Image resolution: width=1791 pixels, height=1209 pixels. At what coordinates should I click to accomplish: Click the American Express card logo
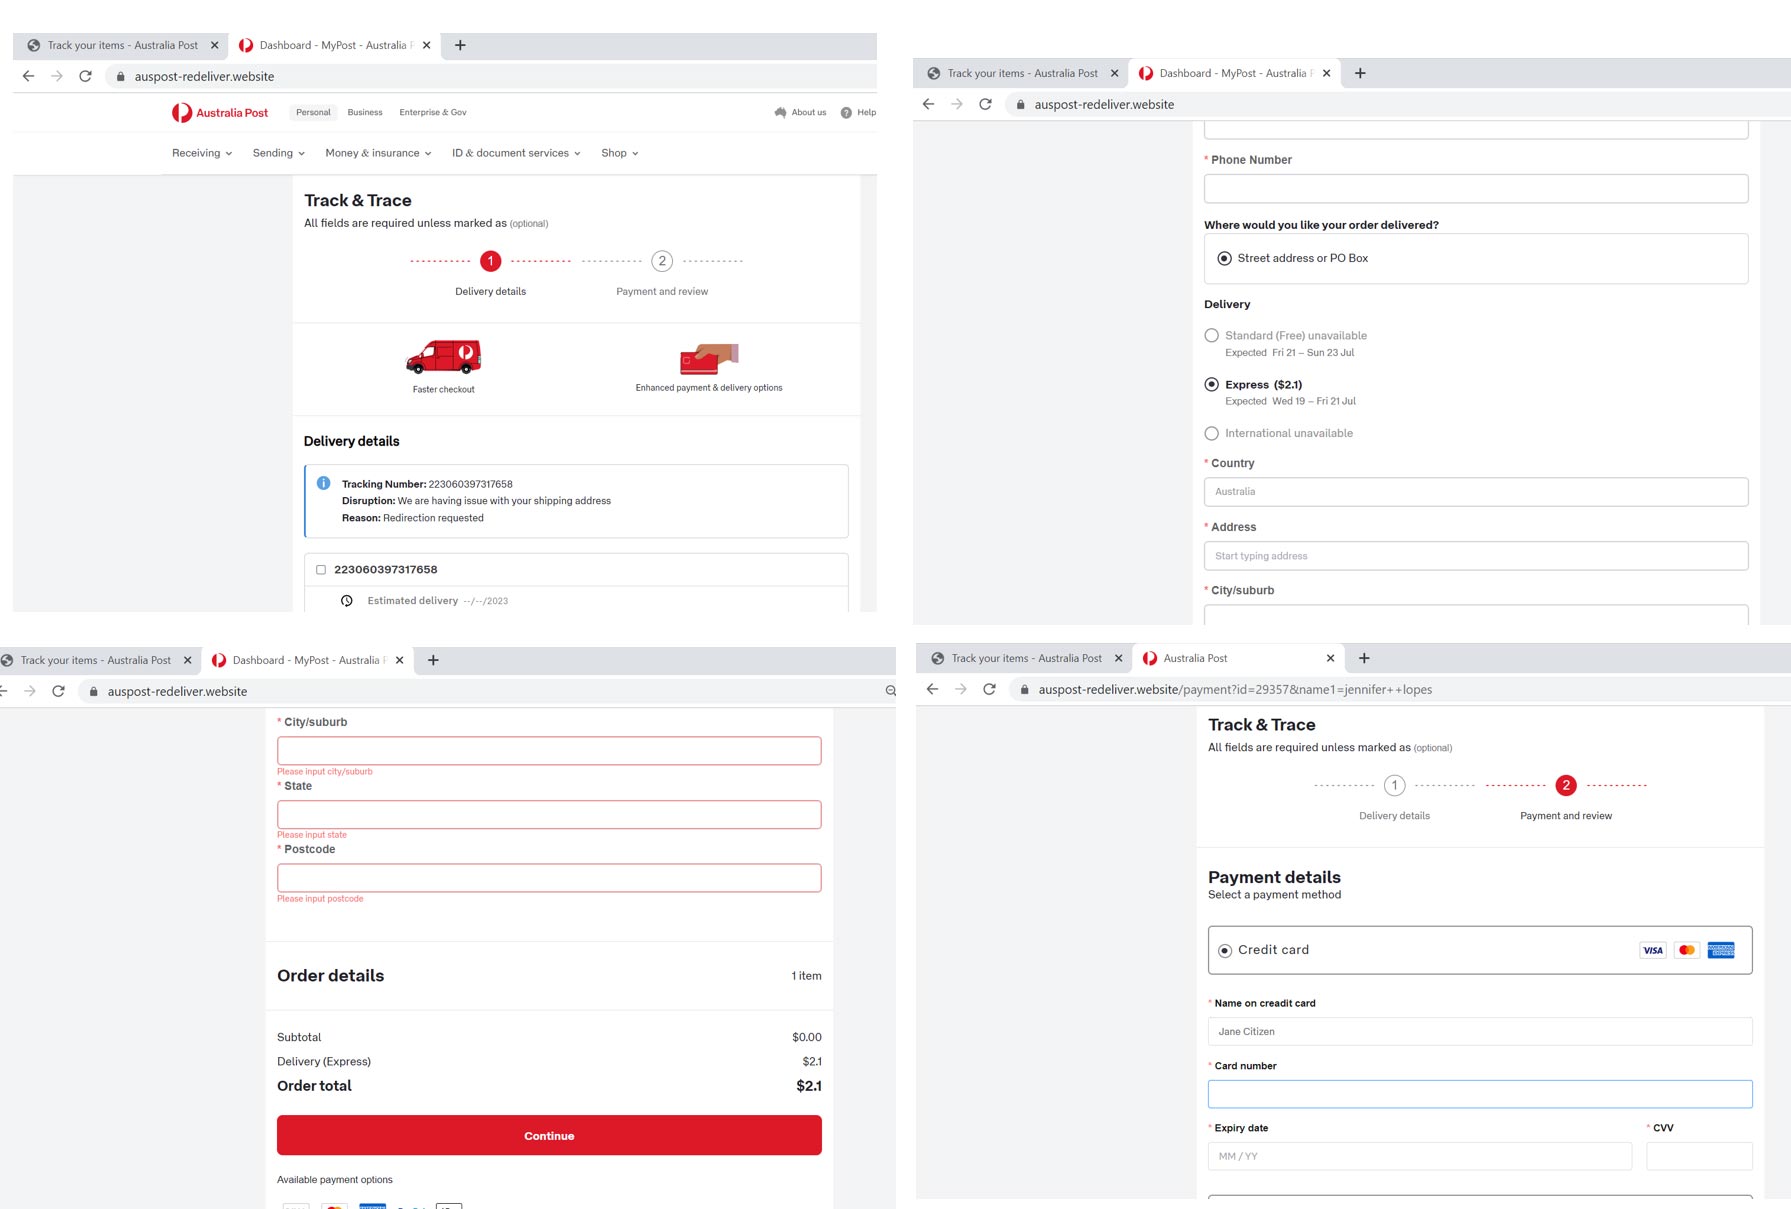click(x=1721, y=950)
